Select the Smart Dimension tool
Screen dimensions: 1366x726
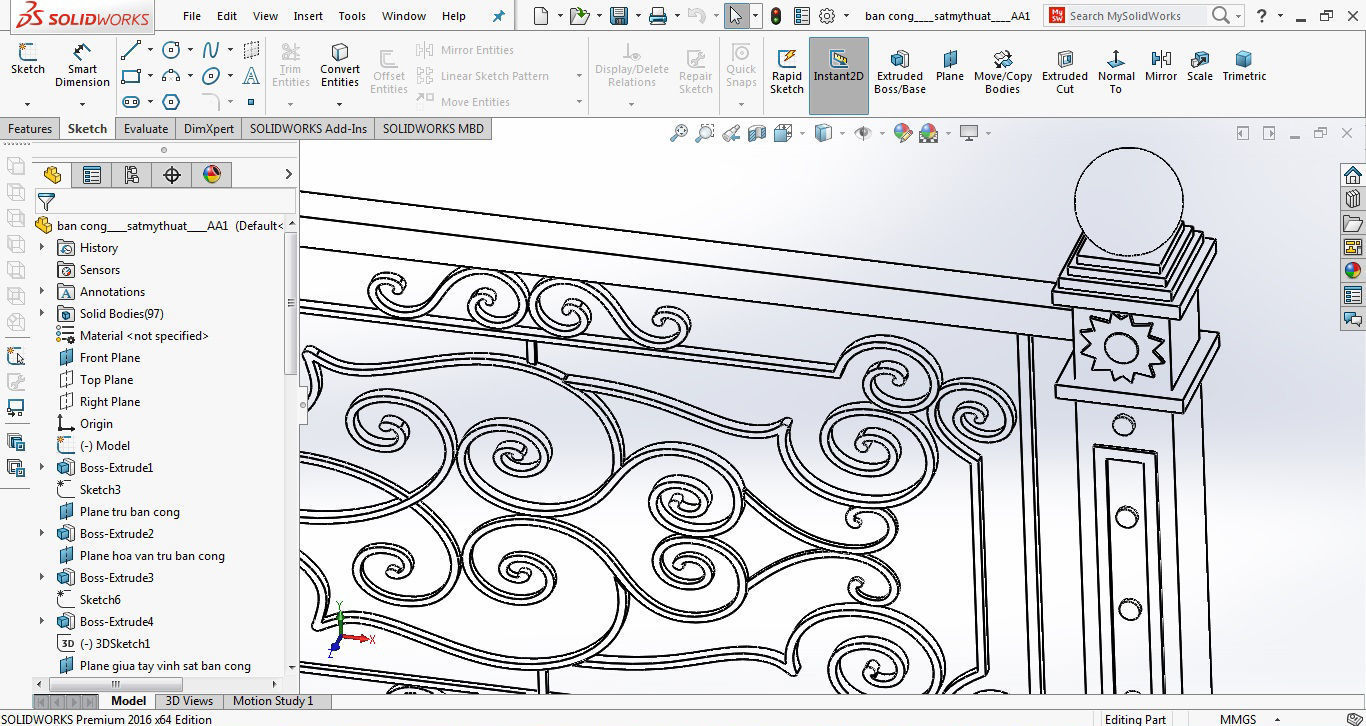pyautogui.click(x=82, y=65)
